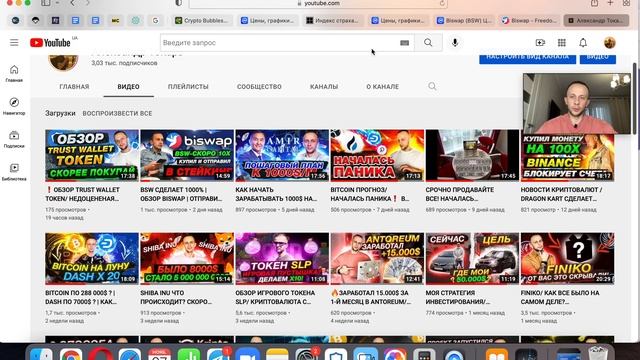The height and width of the screenshot is (360, 640).
Task: Switch to the Biswap (BSW) browser tab
Action: (x=464, y=20)
